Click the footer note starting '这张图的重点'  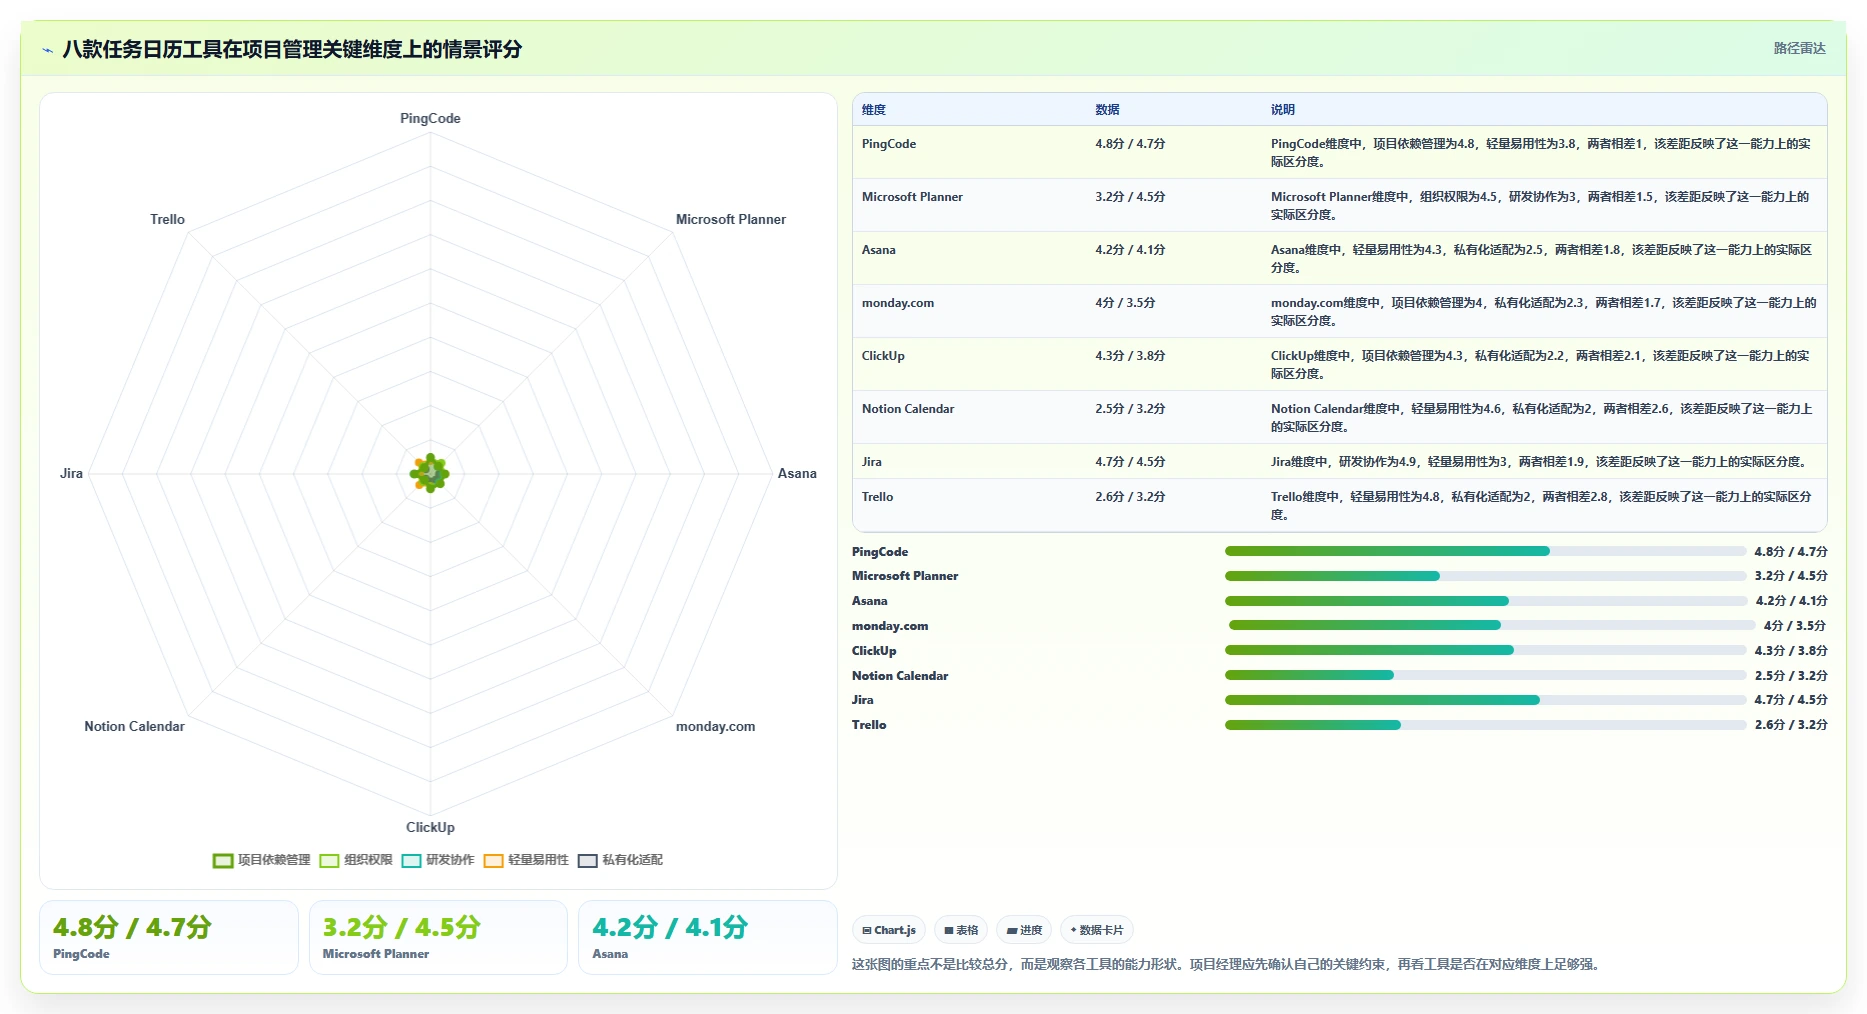1226,965
